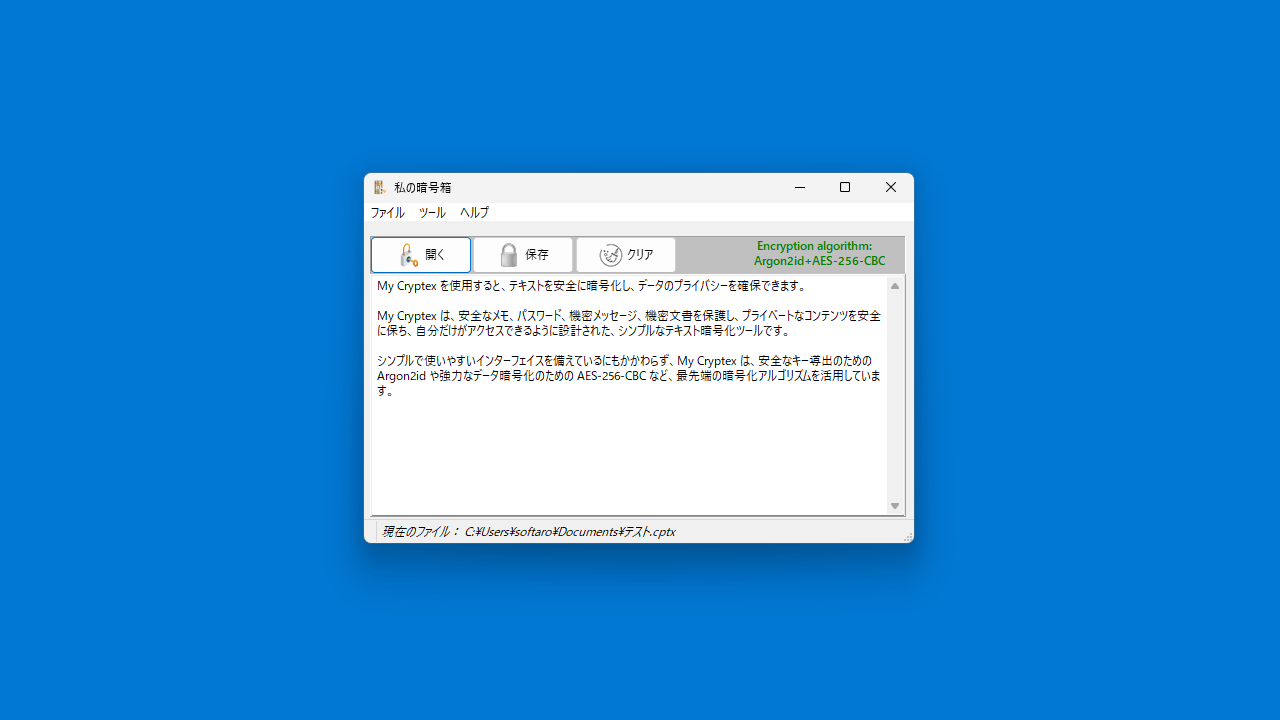Click the recycle icon on クリア
1280x720 pixels.
pyautogui.click(x=610, y=255)
